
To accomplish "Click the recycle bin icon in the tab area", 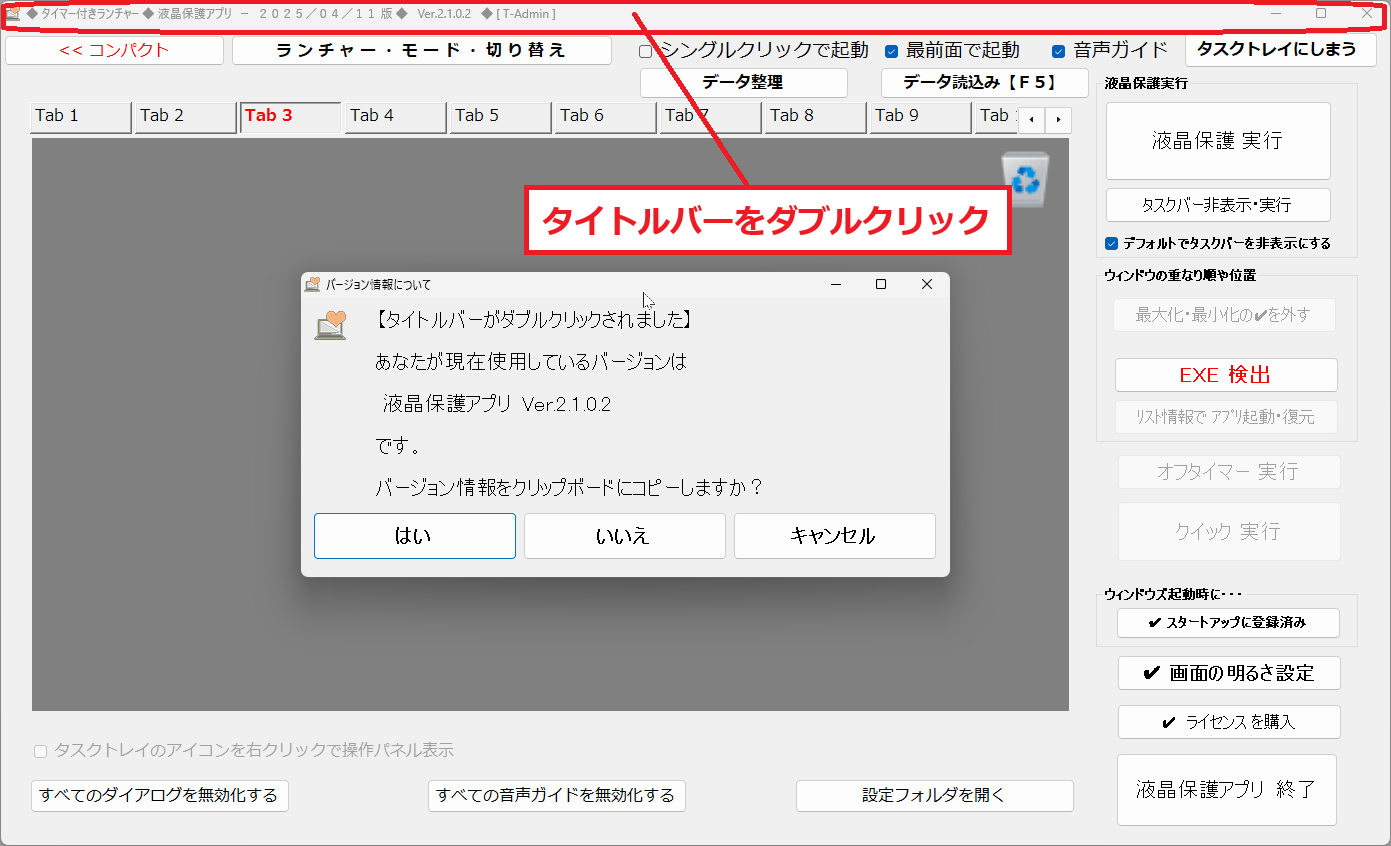I will [x=1025, y=180].
